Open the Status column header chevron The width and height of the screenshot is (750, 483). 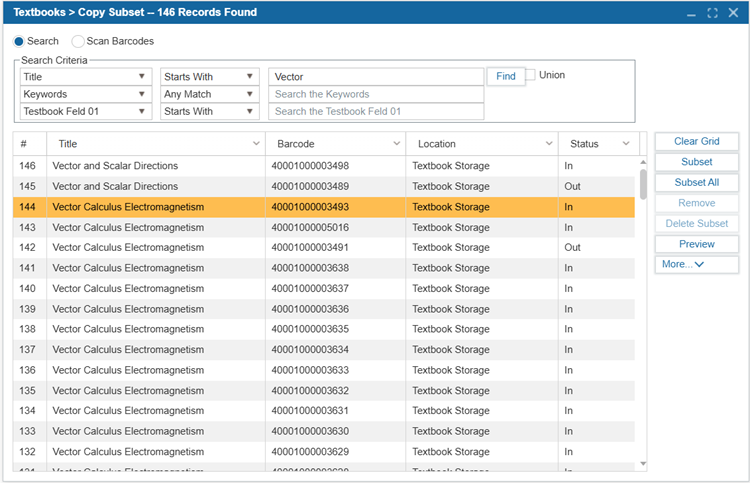point(626,143)
